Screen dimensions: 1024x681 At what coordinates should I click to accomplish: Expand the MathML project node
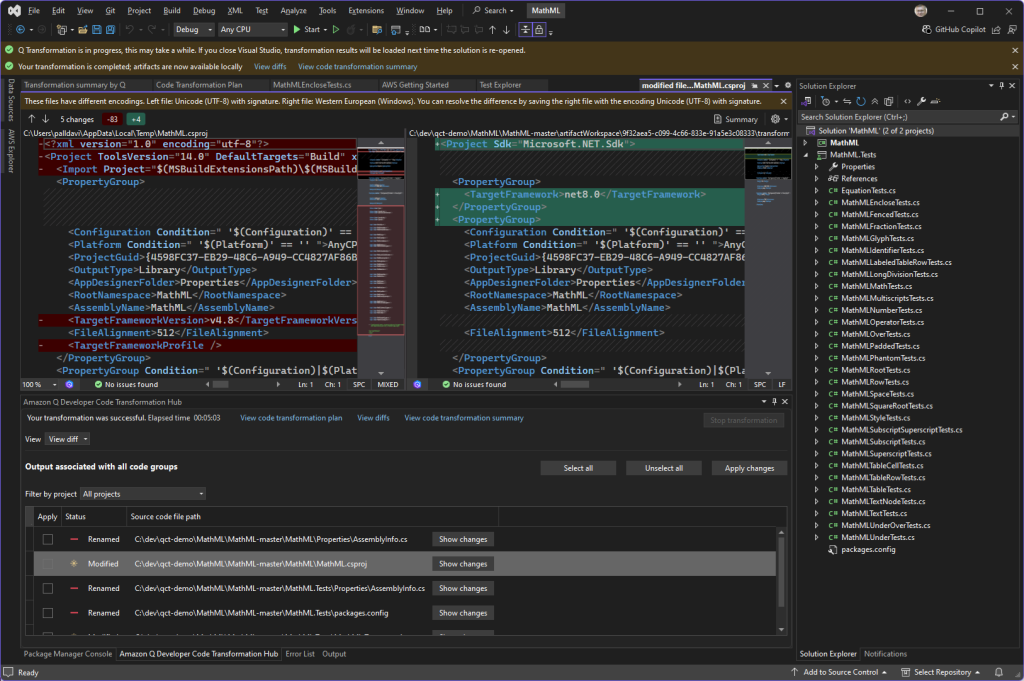(x=806, y=143)
